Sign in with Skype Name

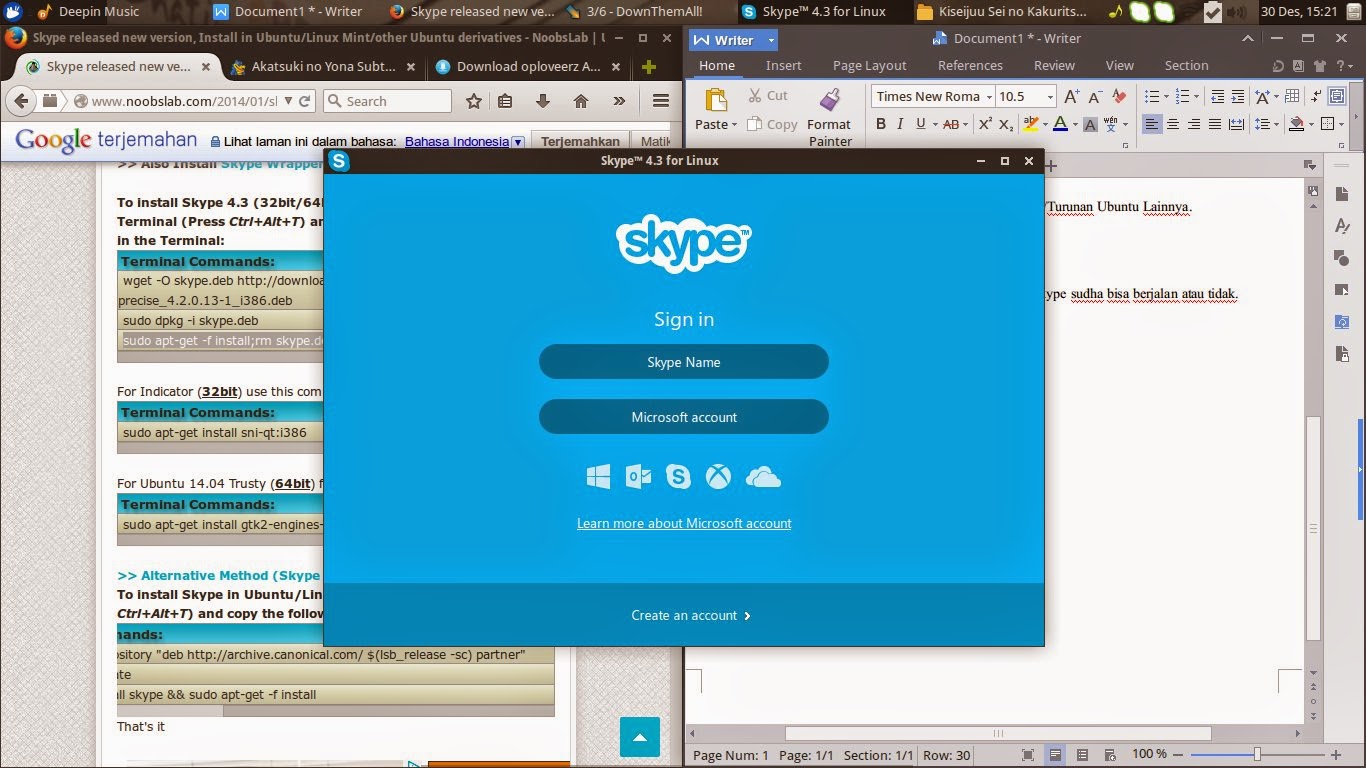tap(684, 362)
